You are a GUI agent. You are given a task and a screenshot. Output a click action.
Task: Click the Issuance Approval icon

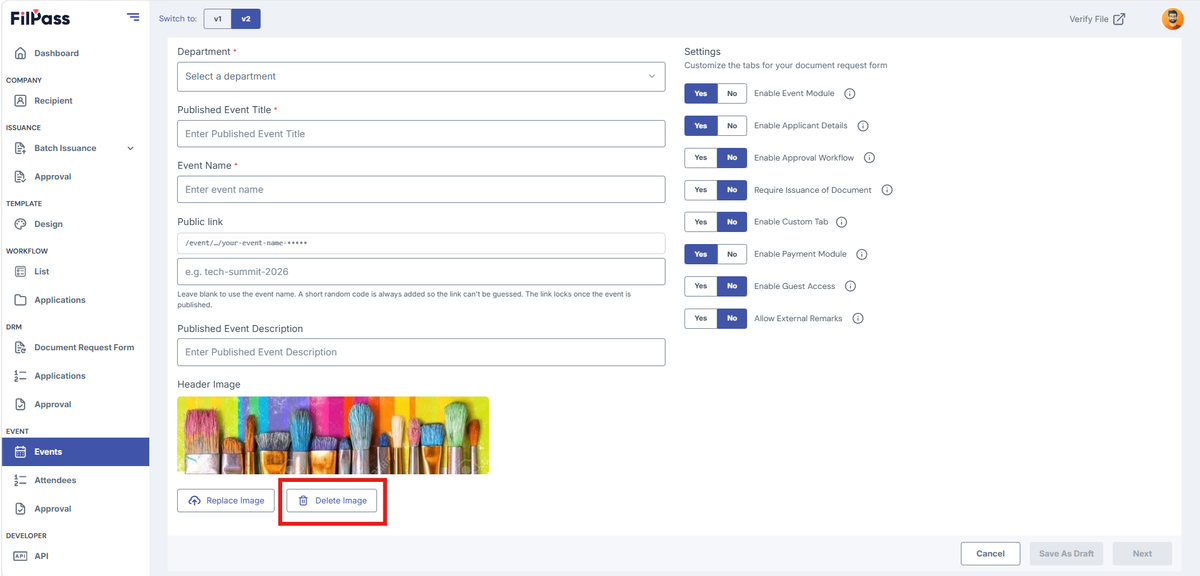click(x=20, y=177)
